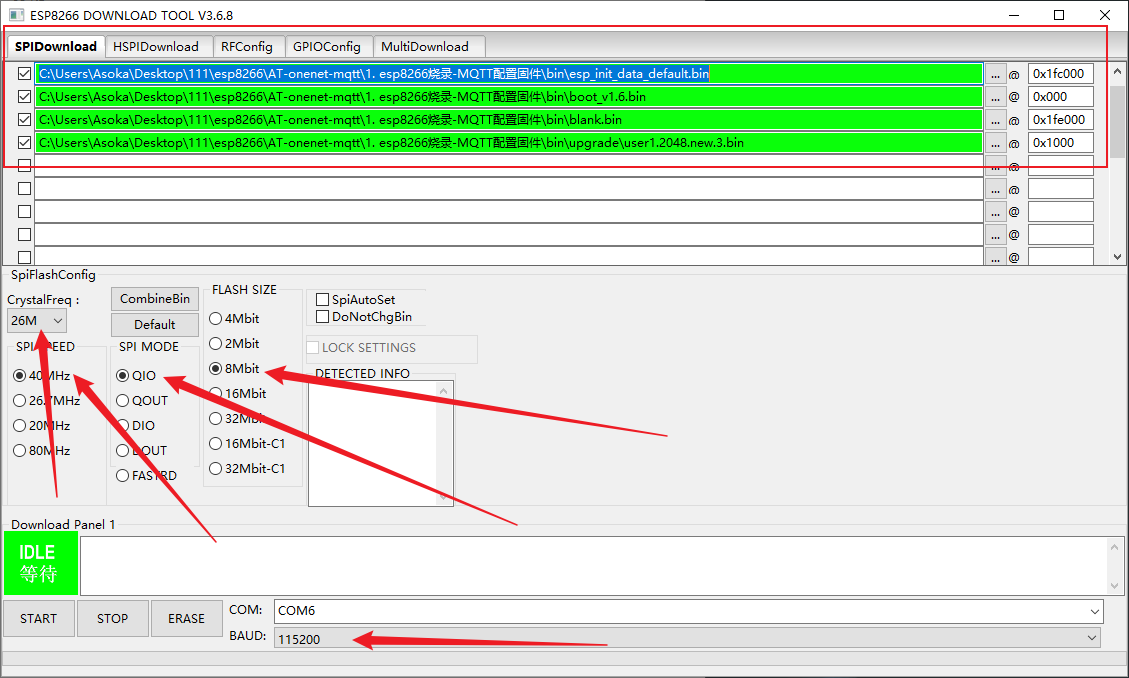Screen dimensions: 1129x678
Task: Click the STOP button
Action: pyautogui.click(x=112, y=619)
